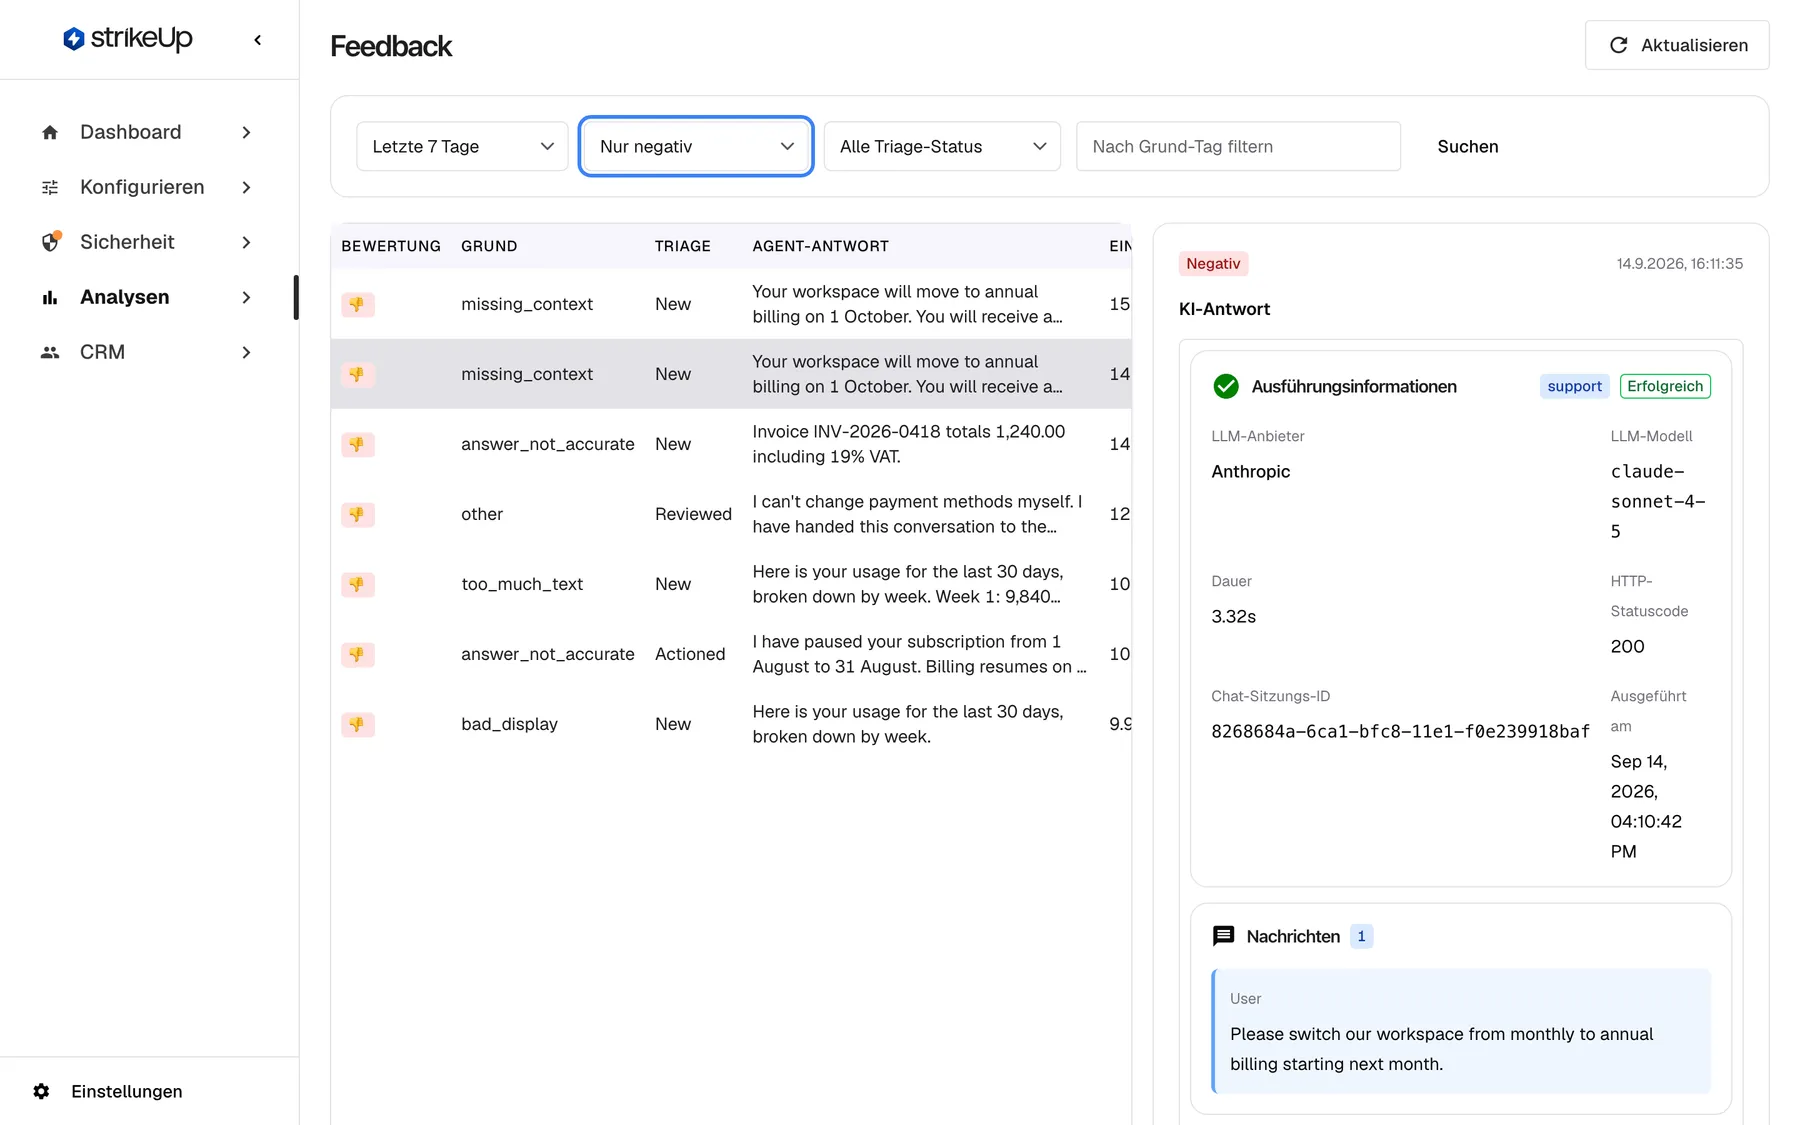The image size is (1800, 1125).
Task: Click the Chat-Sitzungs-ID value 8268684a-6ca1
Action: point(1400,731)
